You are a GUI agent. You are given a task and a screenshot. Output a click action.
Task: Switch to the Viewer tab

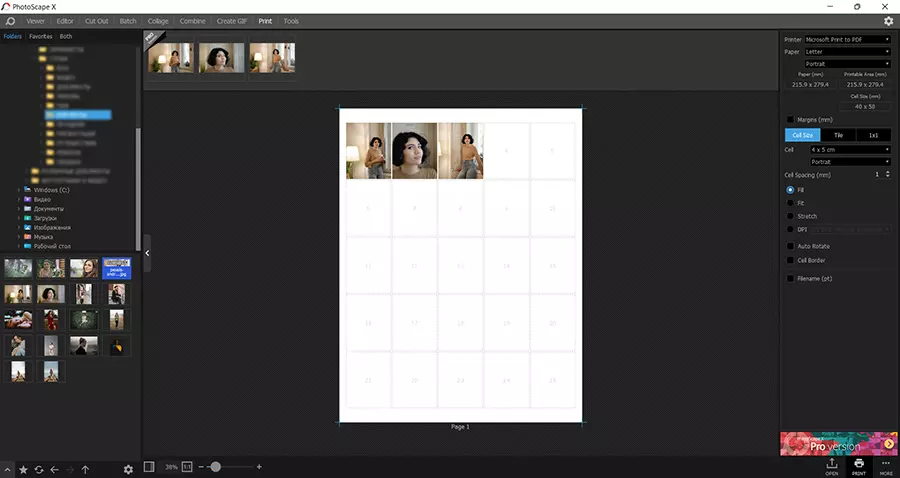pos(36,21)
